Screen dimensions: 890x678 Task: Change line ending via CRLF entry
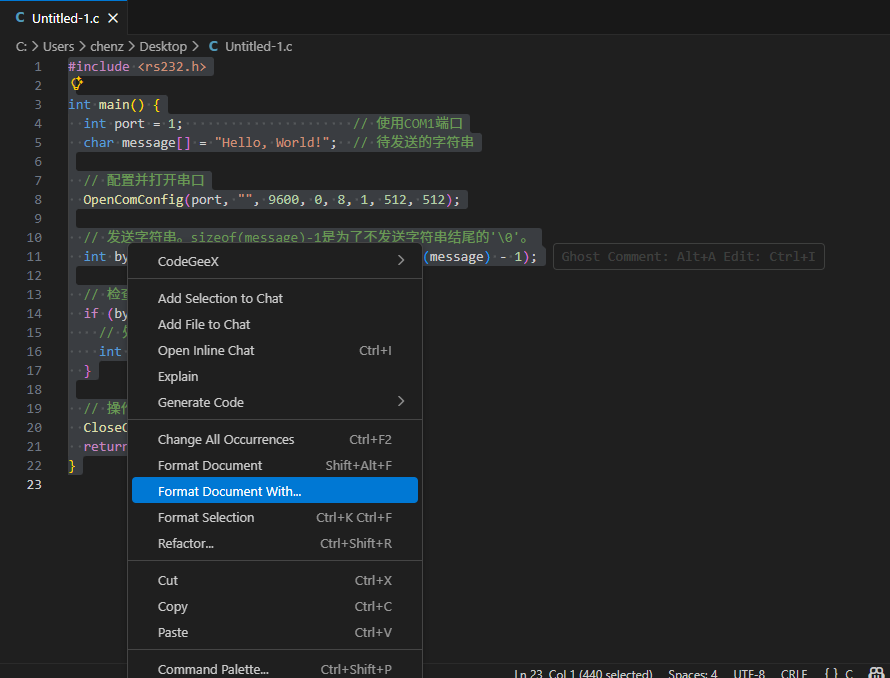pos(794,673)
